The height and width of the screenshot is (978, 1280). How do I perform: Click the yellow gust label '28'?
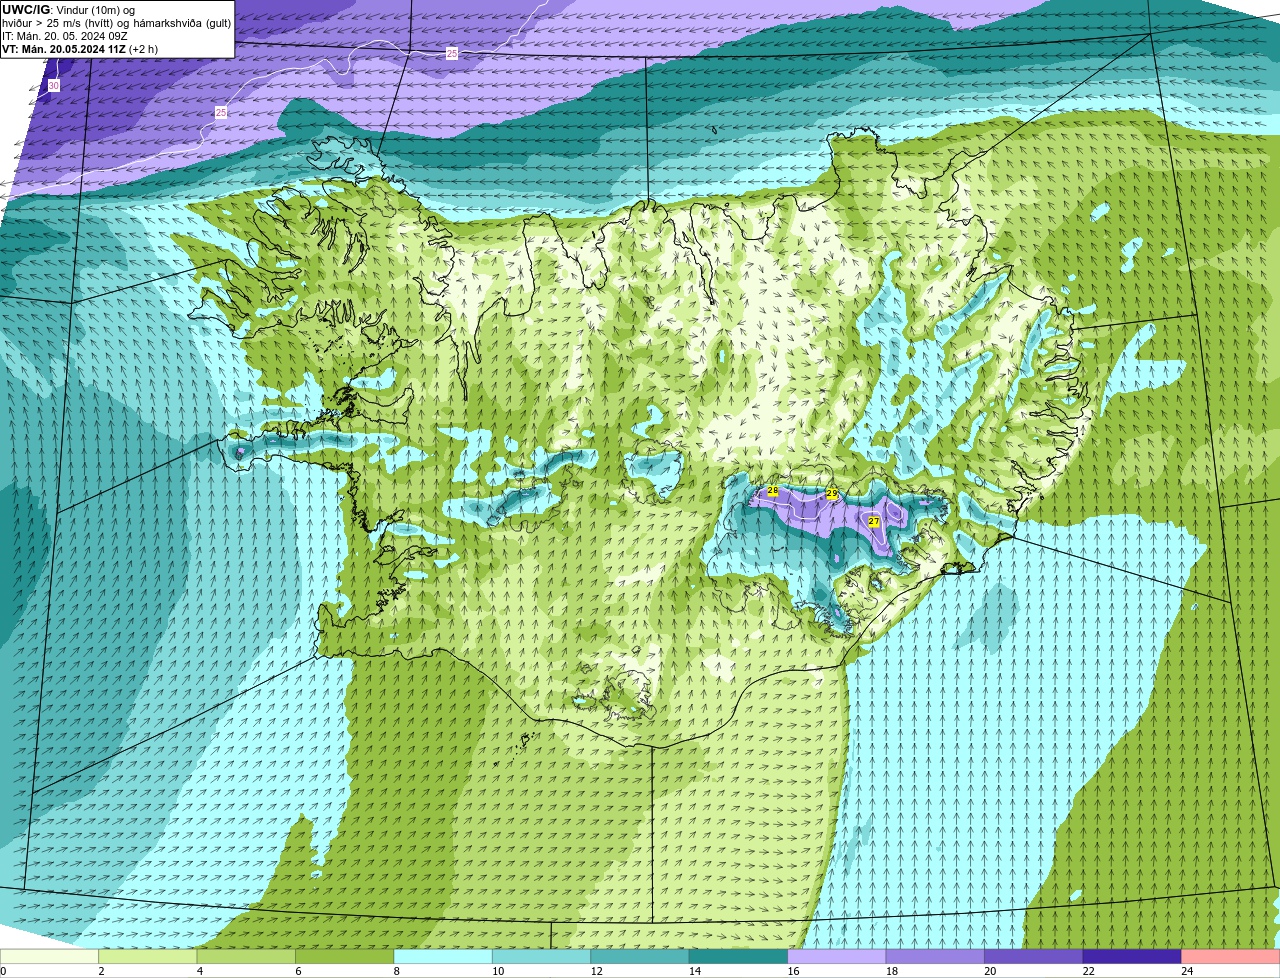772,491
